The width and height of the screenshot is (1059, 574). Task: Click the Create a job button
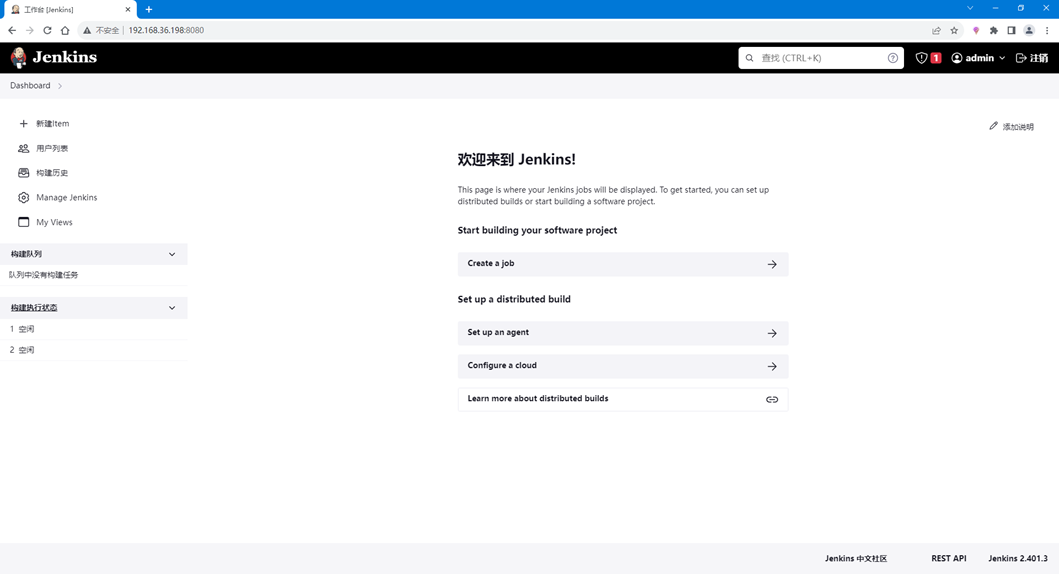click(x=623, y=264)
